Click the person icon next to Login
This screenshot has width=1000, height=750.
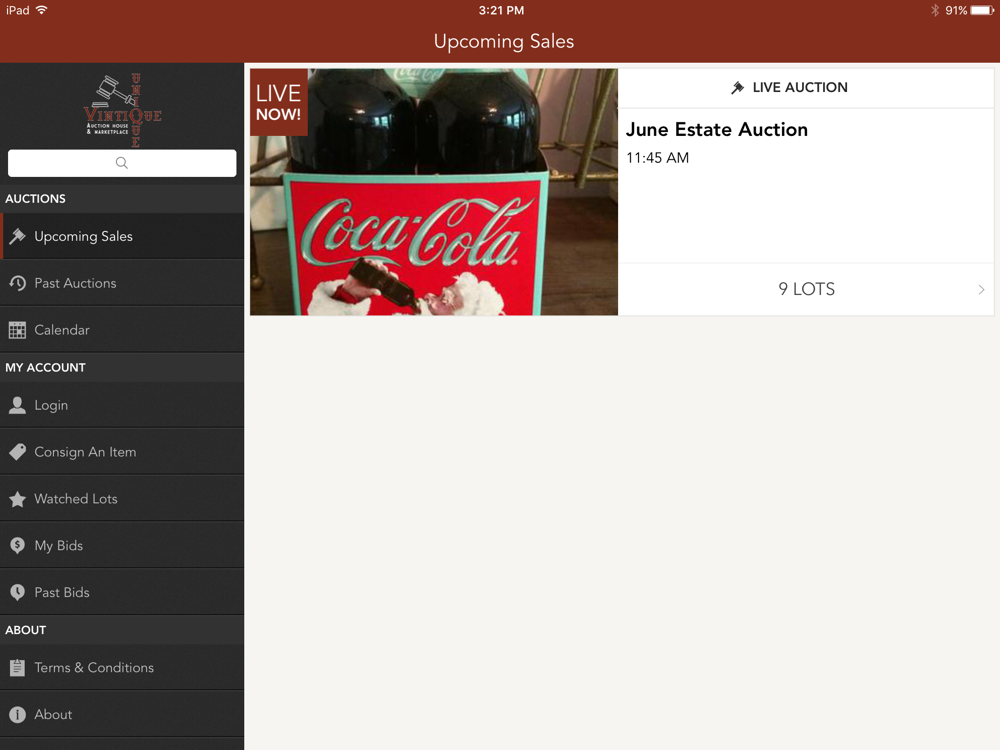(17, 405)
